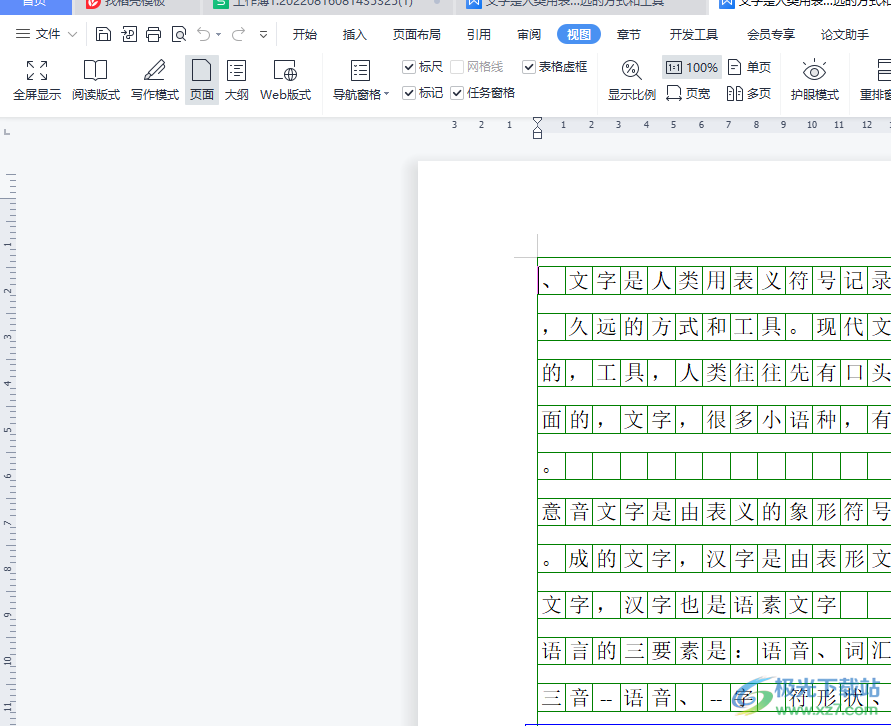This screenshot has height=726, width=891.
Task: Open the 显示比例 zoom dialog
Action: [631, 81]
